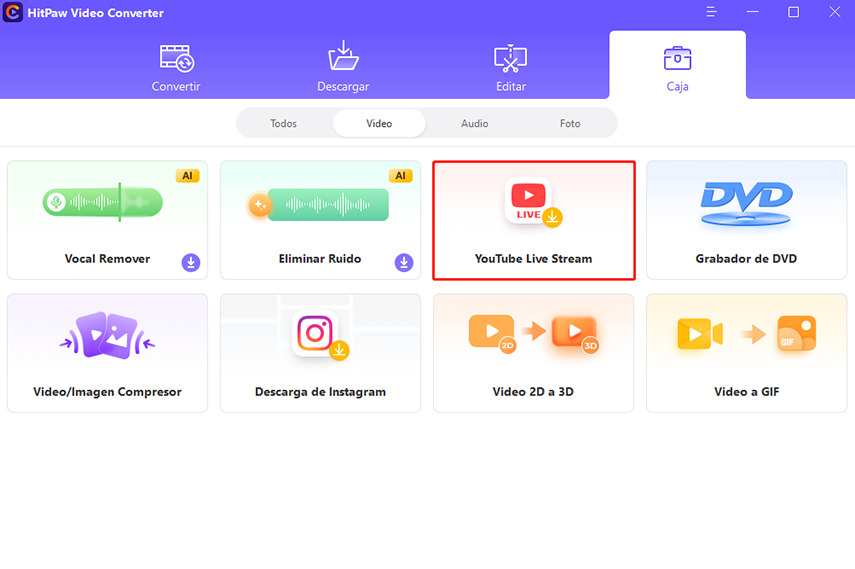The width and height of the screenshot is (855, 569).
Task: Click the YouTube Live Stream label
Action: (533, 259)
